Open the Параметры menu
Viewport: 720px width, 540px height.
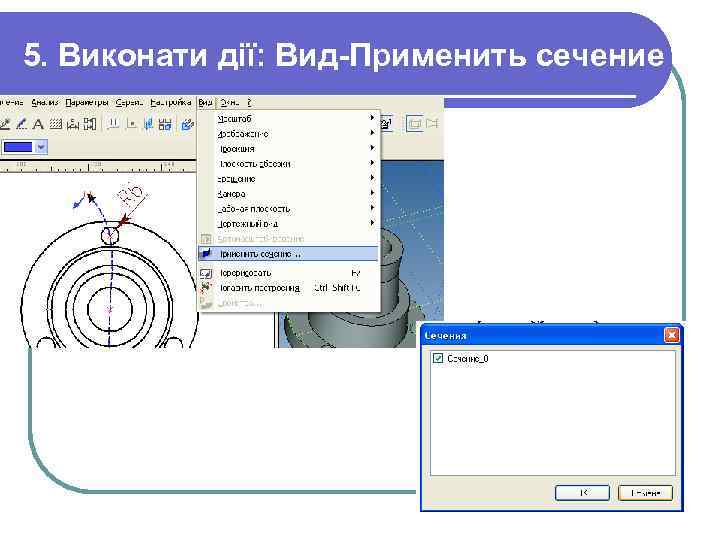coord(87,102)
